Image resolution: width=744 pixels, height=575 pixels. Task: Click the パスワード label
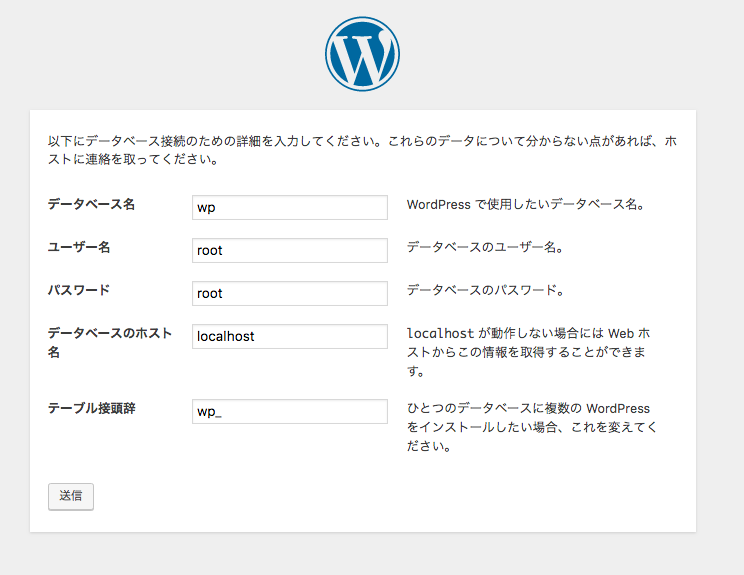point(79,290)
